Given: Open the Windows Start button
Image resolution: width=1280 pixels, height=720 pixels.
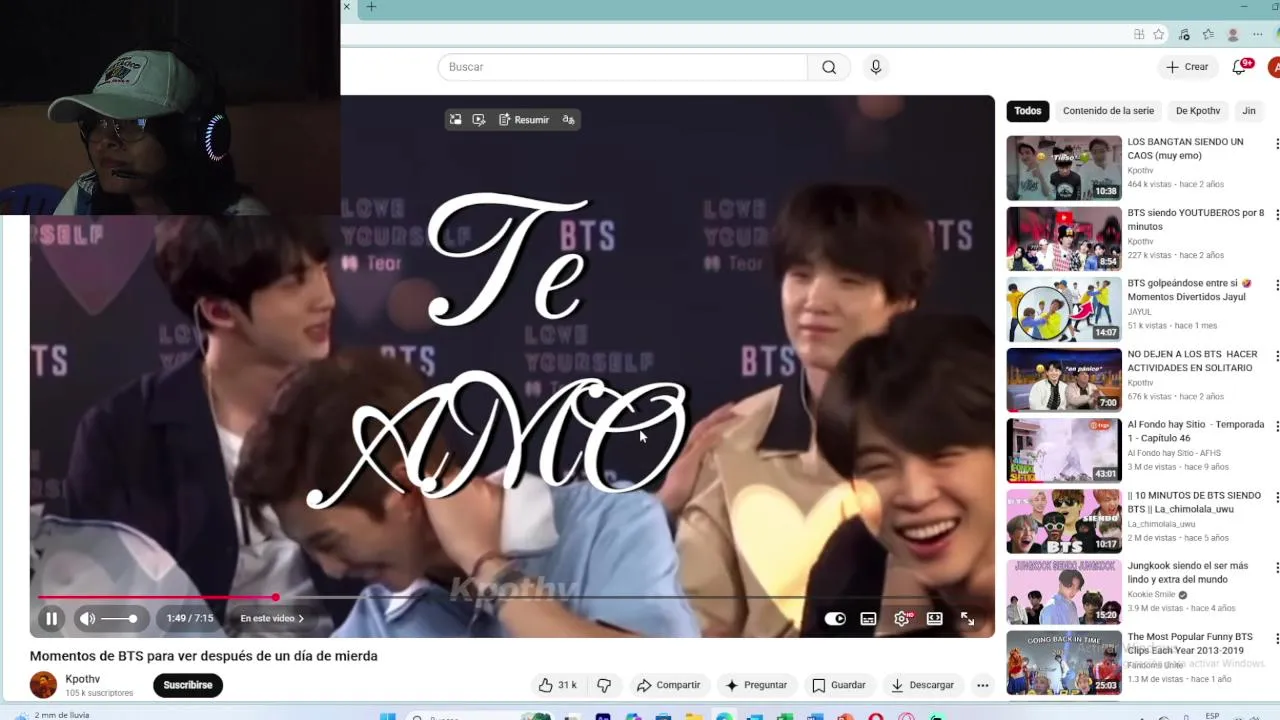Looking at the screenshot, I should pos(388,716).
